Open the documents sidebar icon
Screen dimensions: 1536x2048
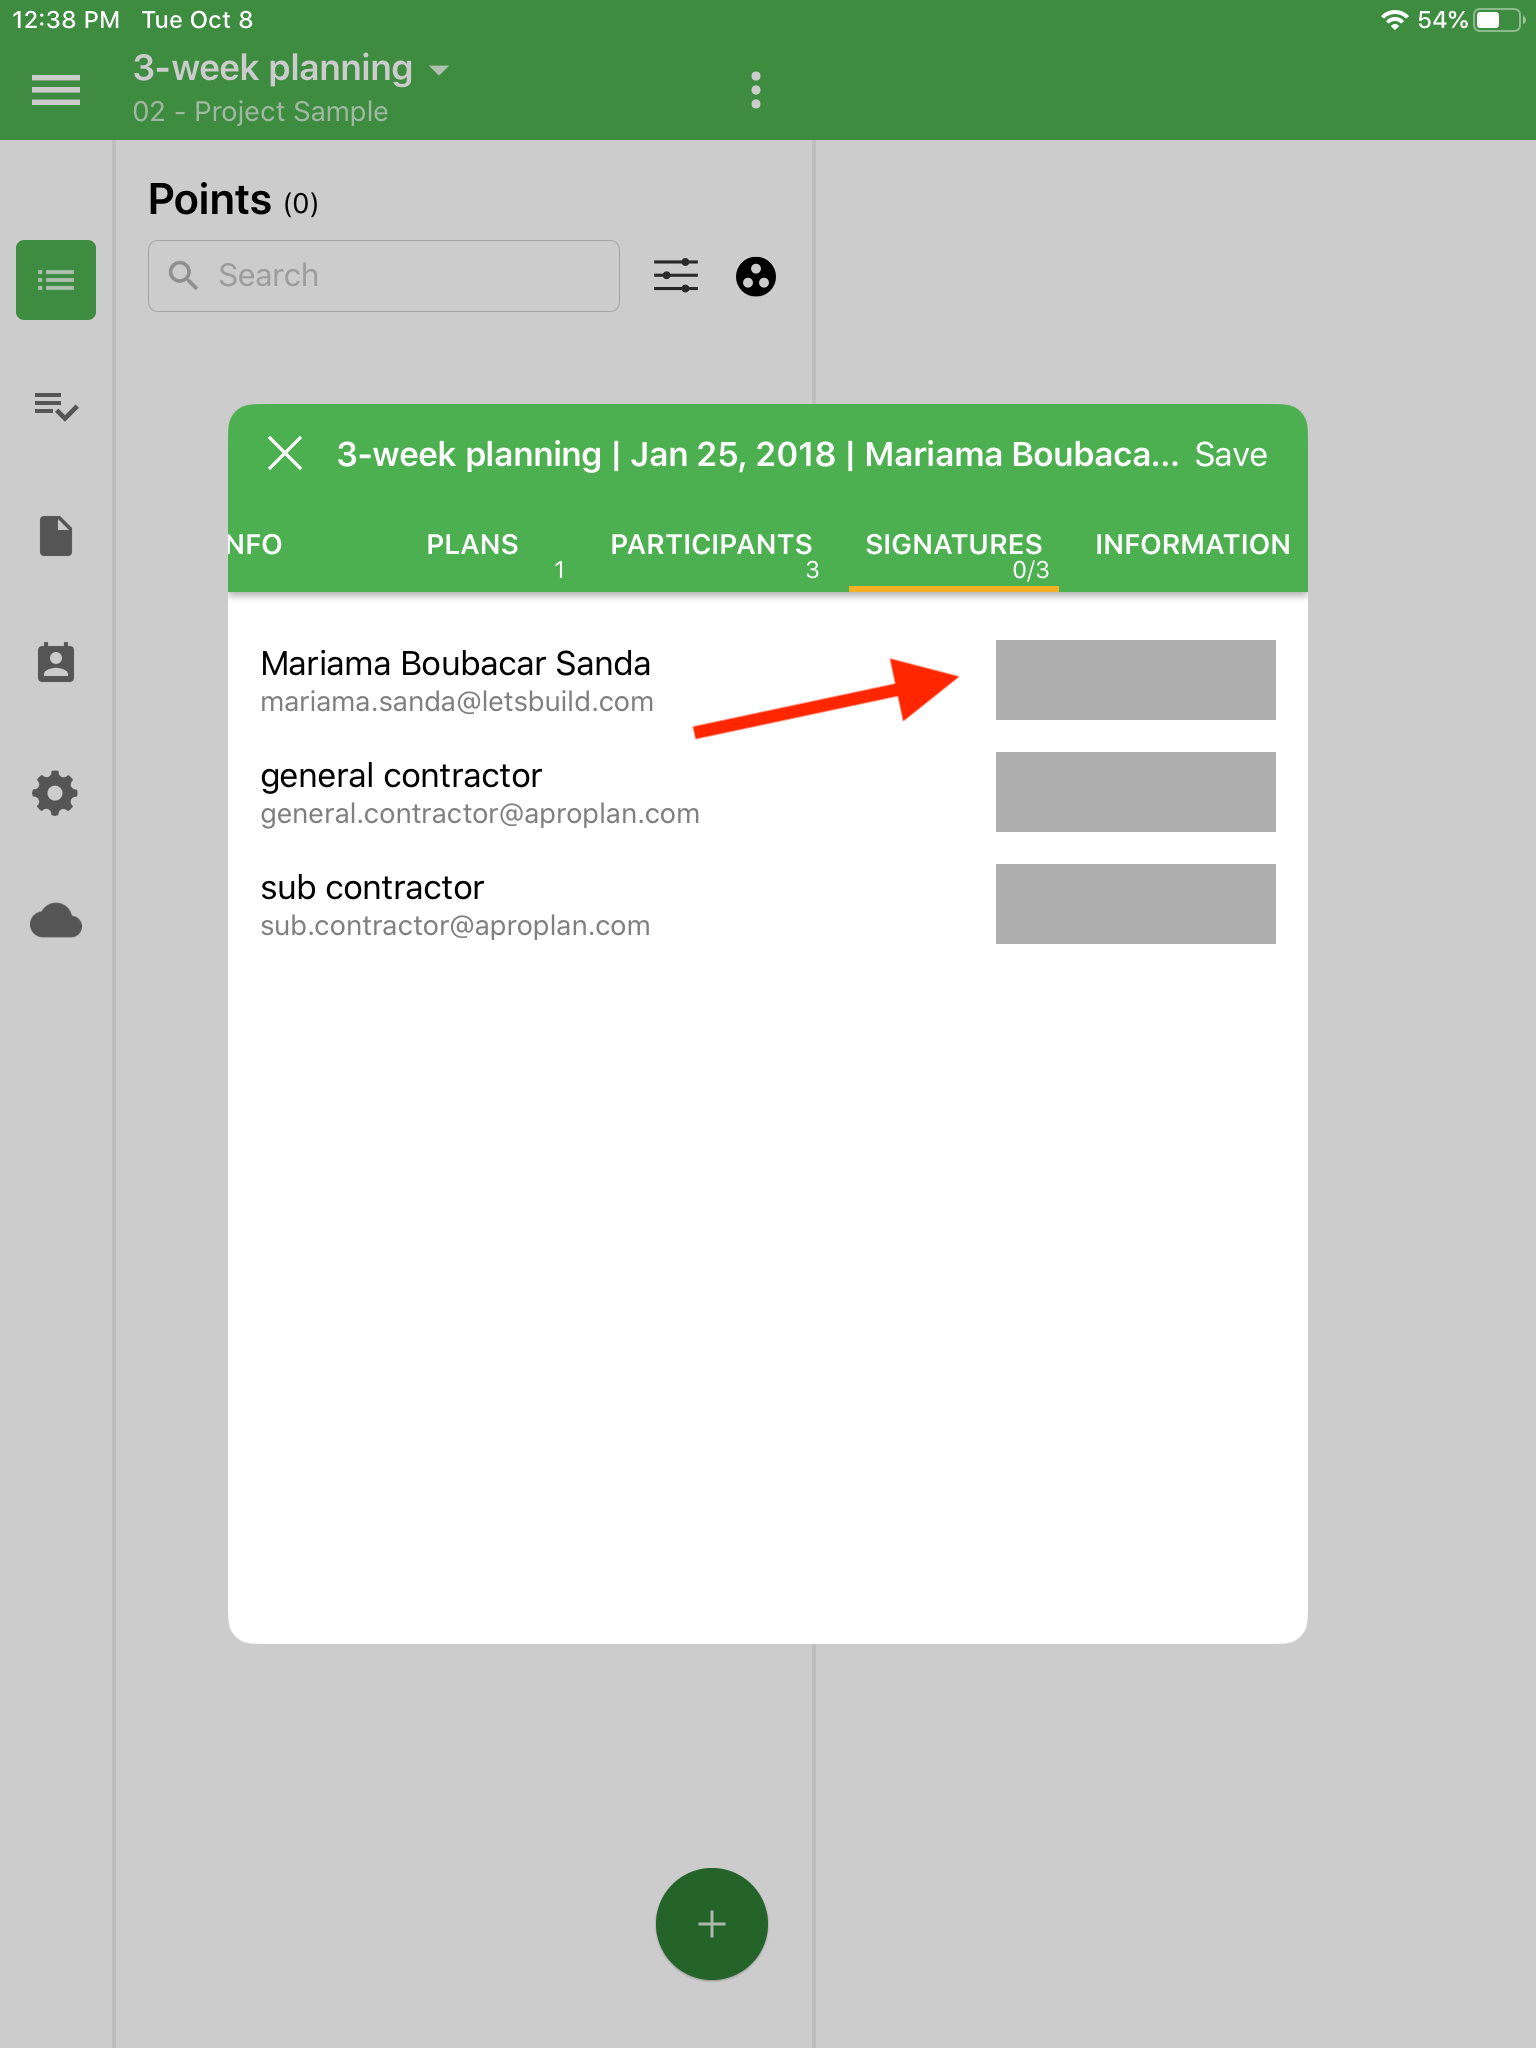point(56,536)
